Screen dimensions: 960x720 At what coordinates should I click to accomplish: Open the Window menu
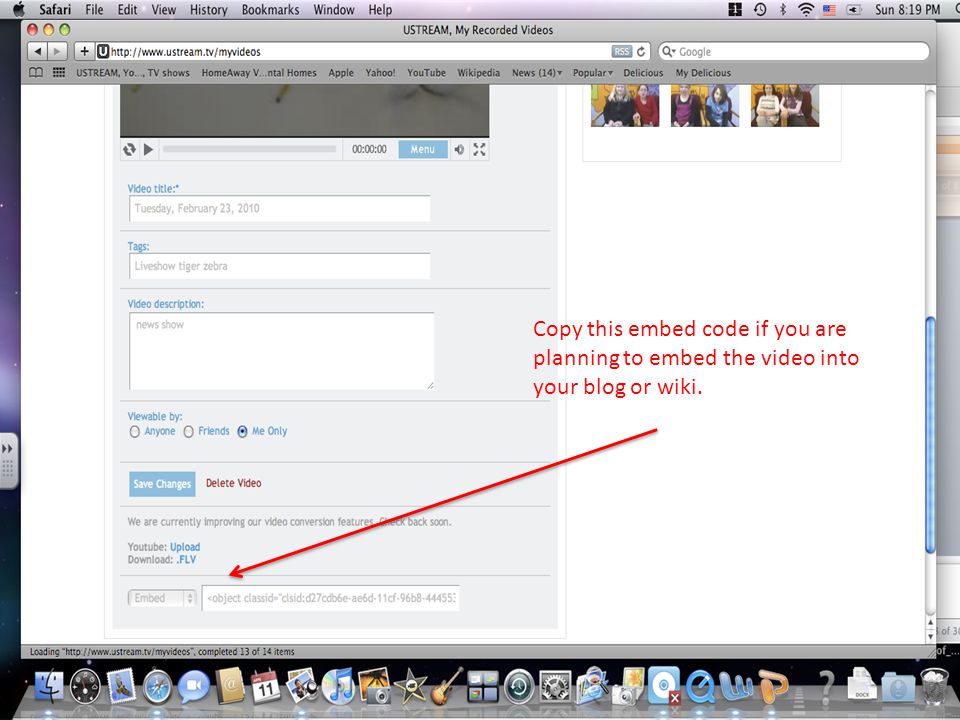[334, 10]
